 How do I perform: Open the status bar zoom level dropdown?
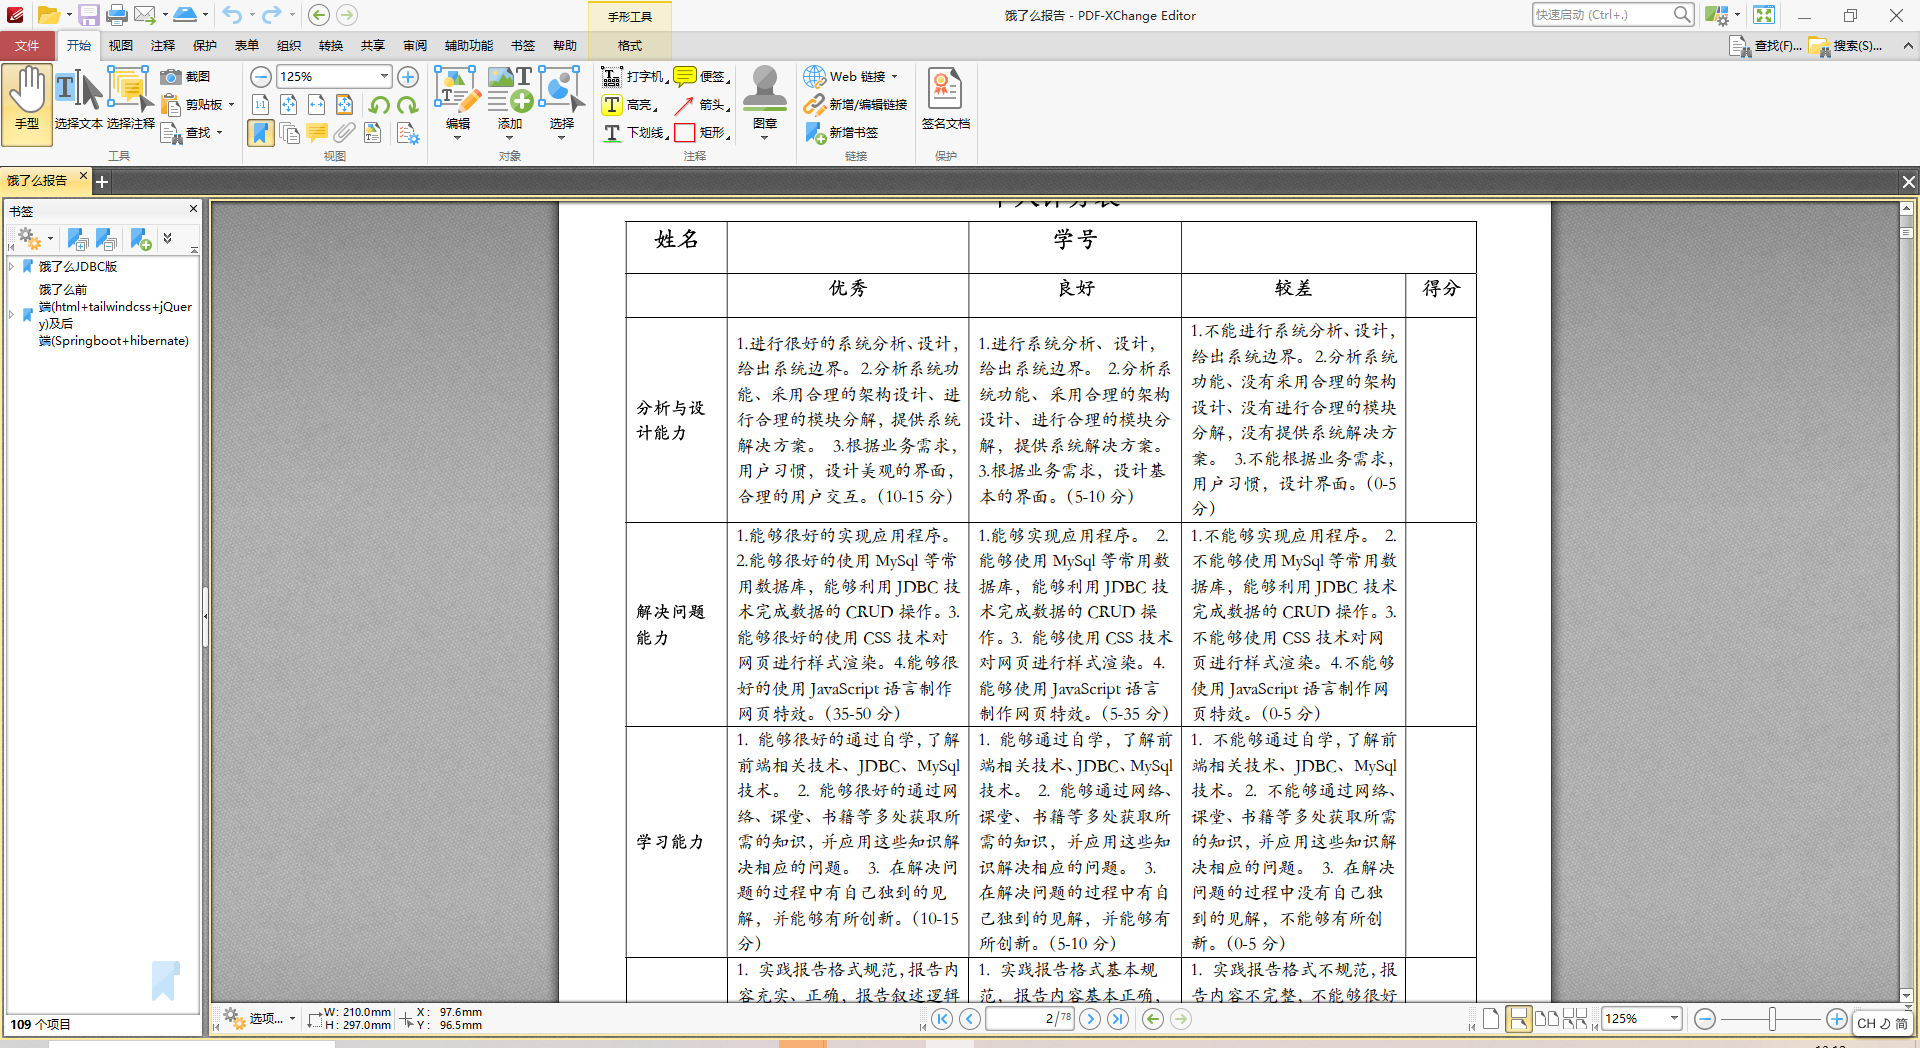pos(1673,1019)
